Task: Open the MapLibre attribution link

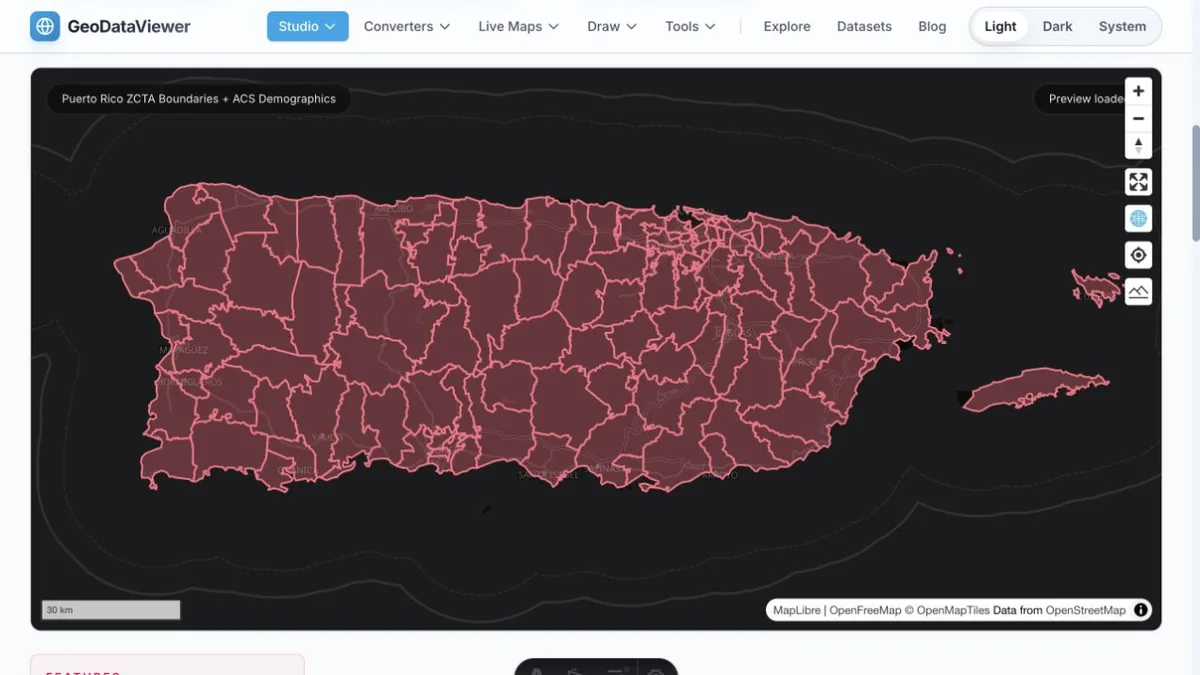Action: pyautogui.click(x=797, y=610)
